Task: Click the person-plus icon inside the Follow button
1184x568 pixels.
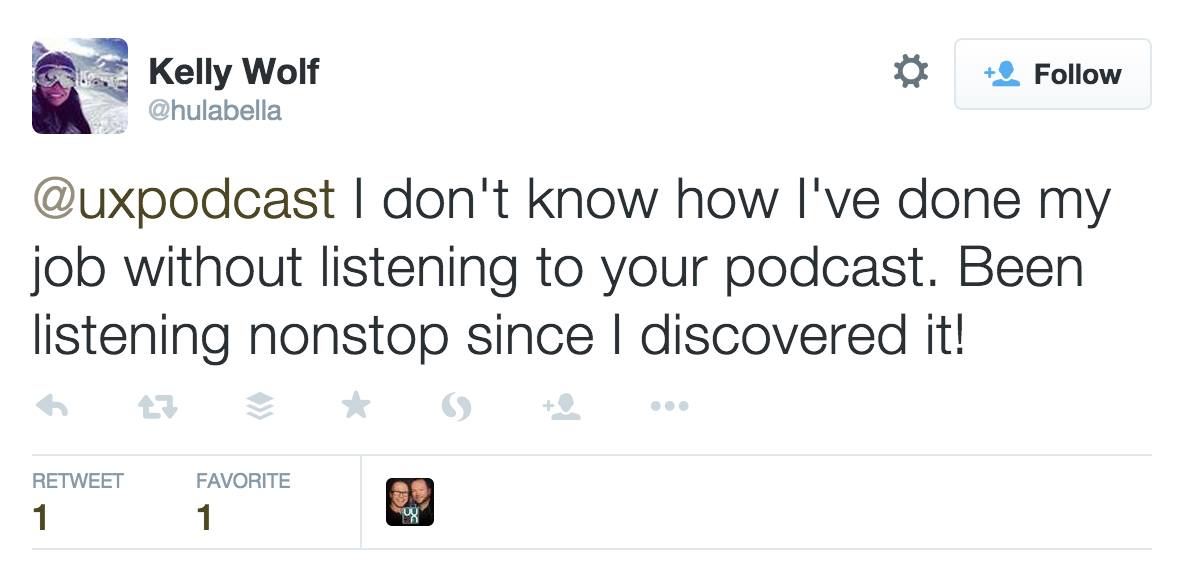Action: (1002, 74)
